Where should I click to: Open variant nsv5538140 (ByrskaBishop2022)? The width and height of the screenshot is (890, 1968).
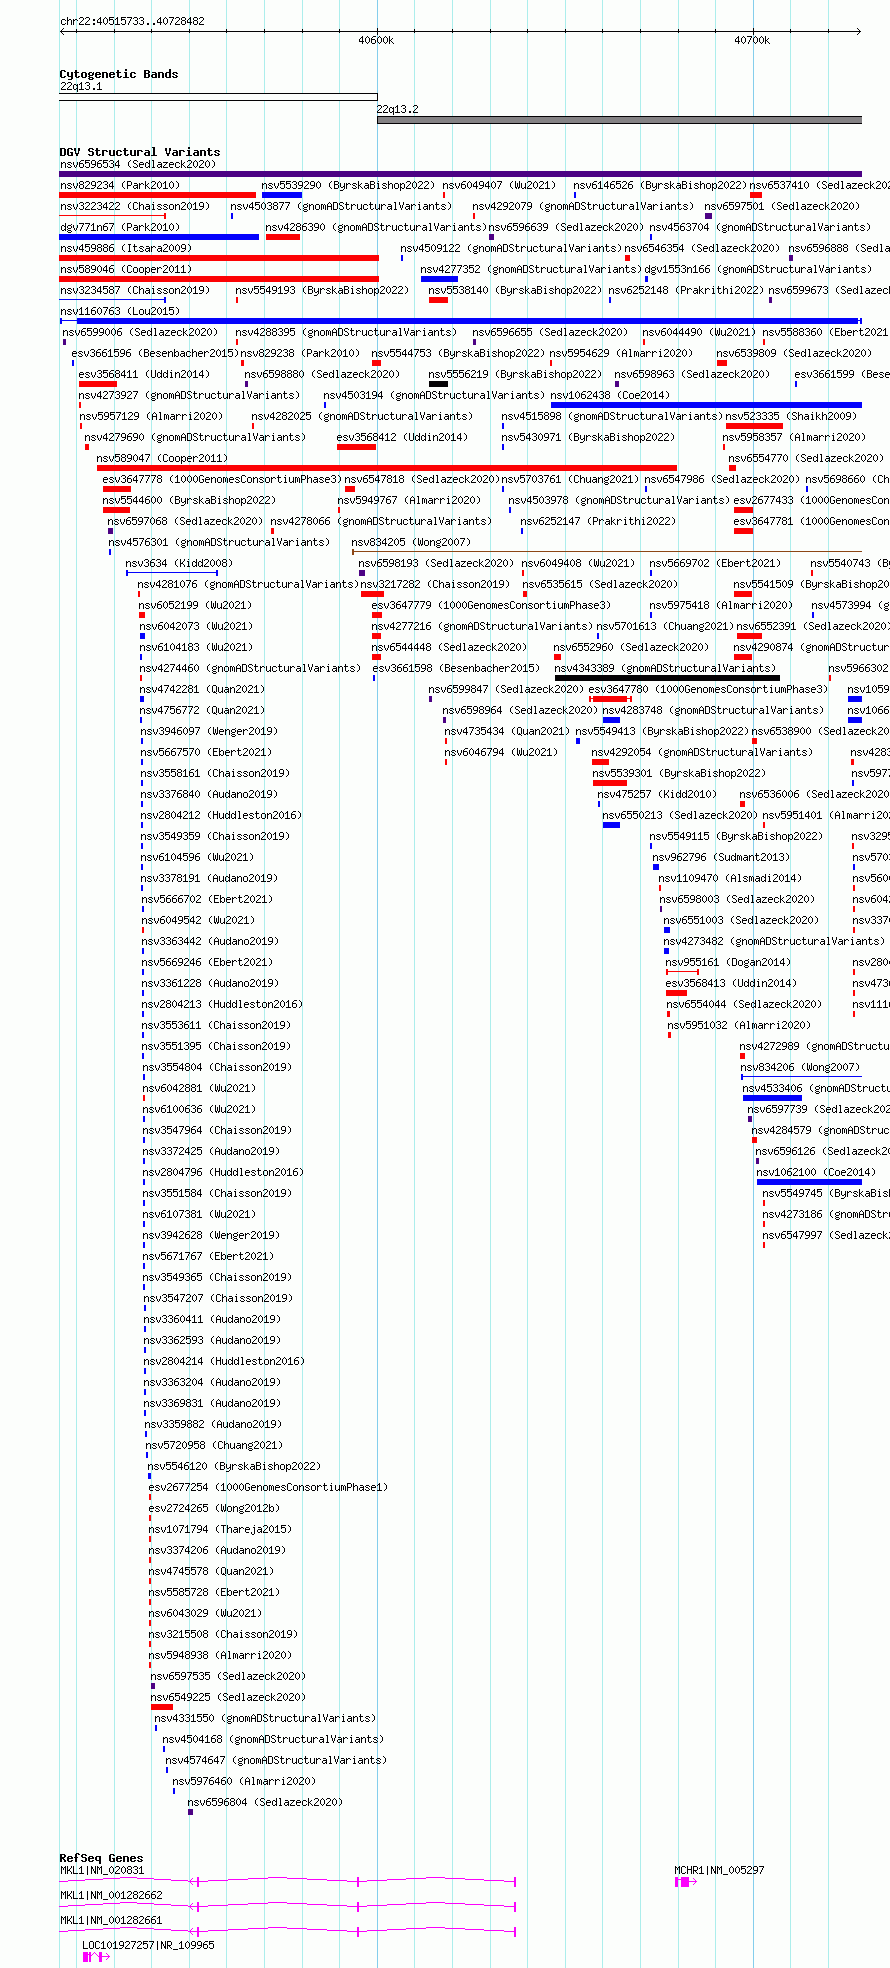[x=515, y=290]
